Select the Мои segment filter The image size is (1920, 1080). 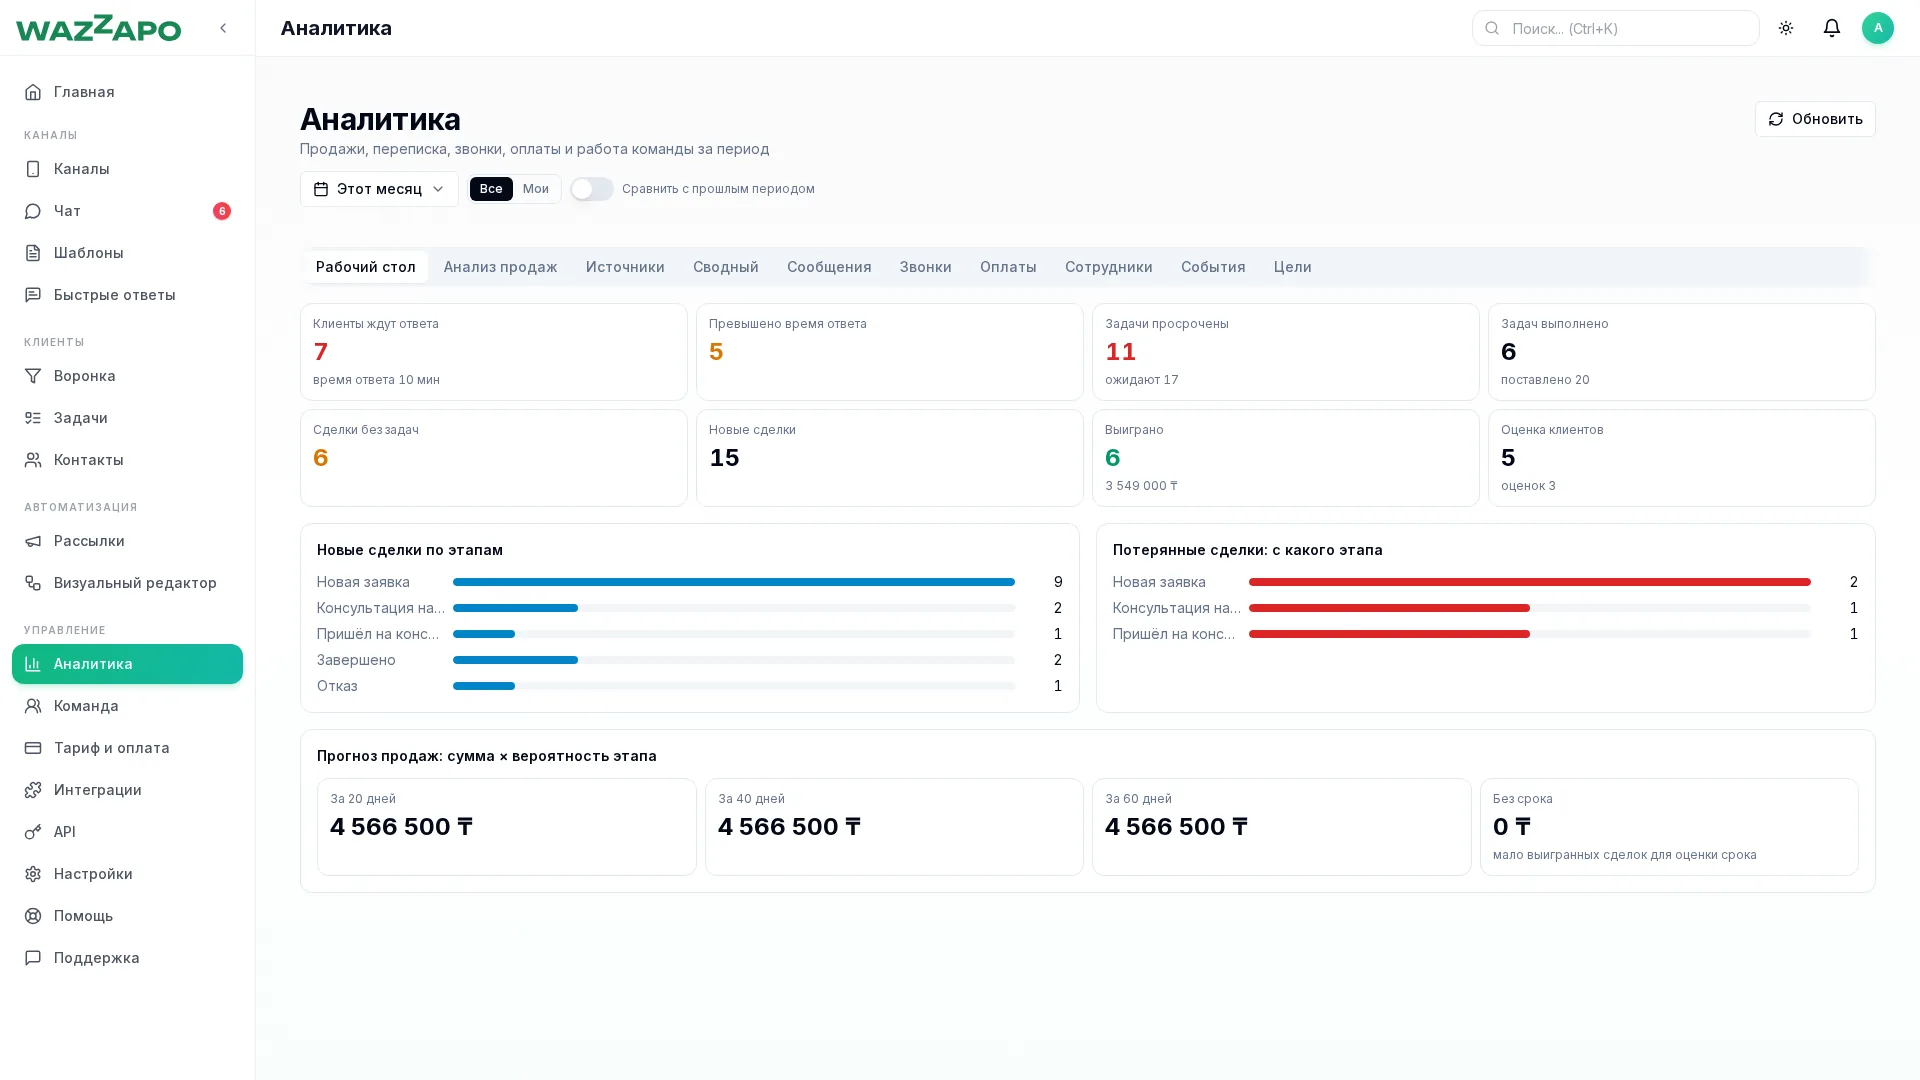click(x=536, y=189)
